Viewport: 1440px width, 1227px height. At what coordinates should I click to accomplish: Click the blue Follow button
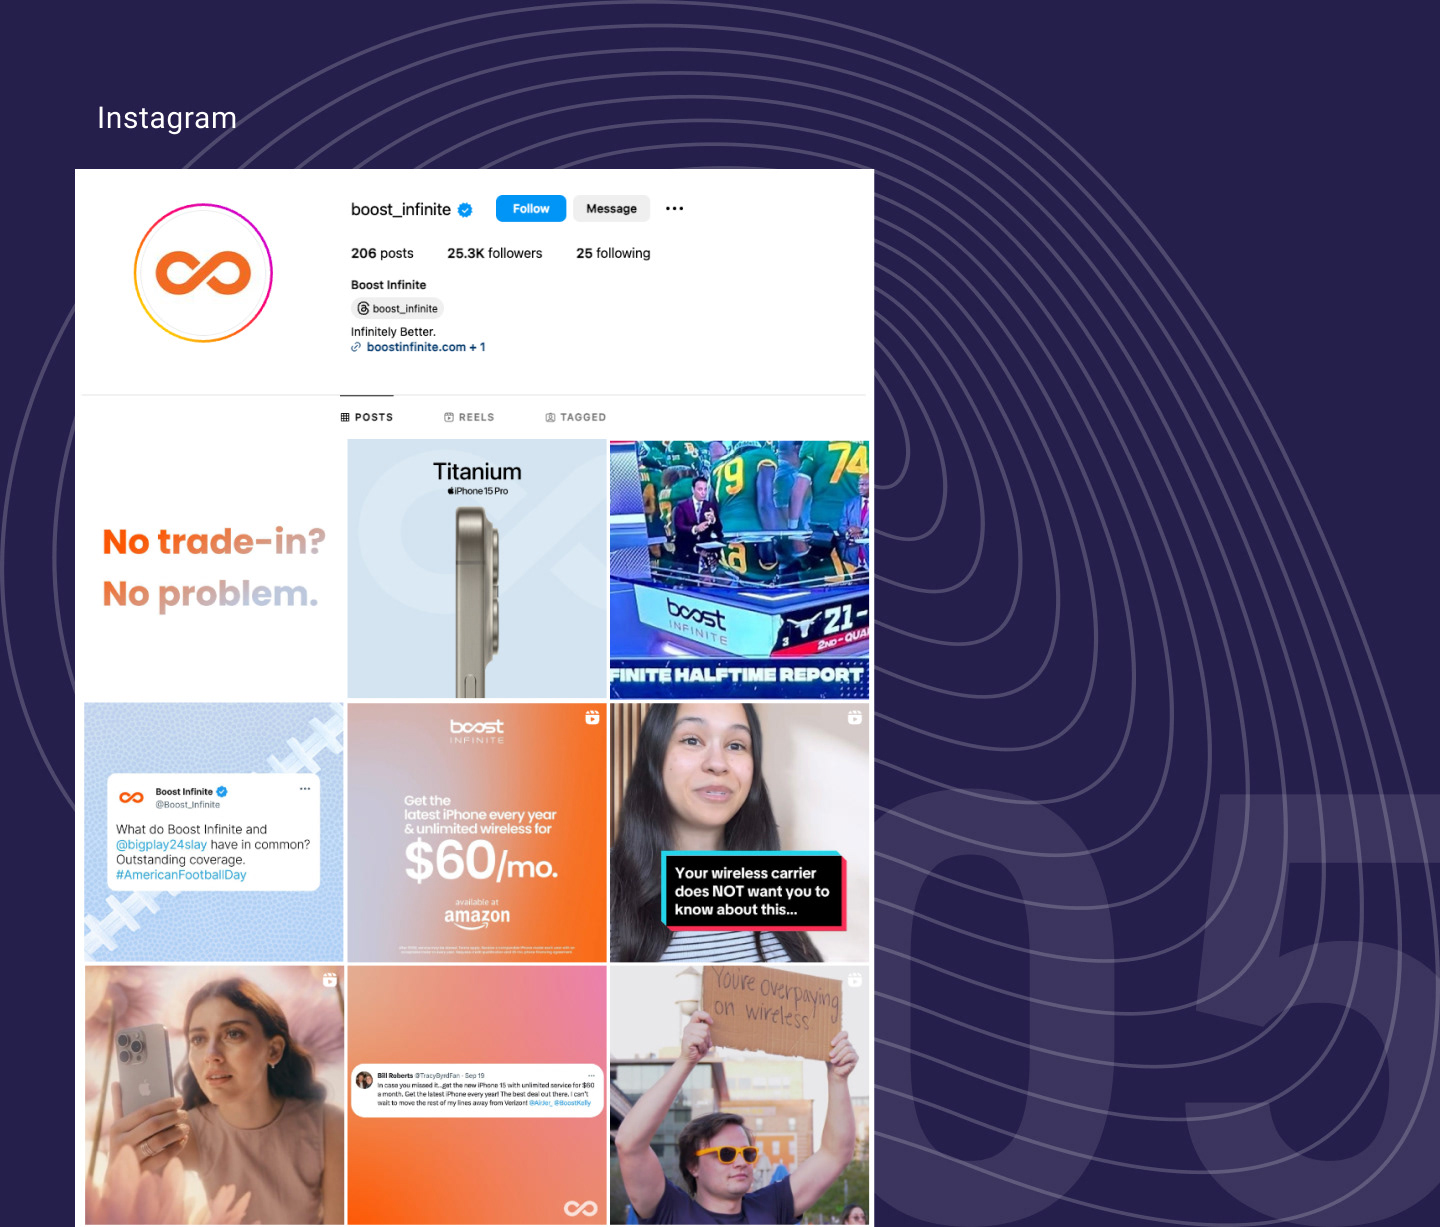[x=531, y=208]
